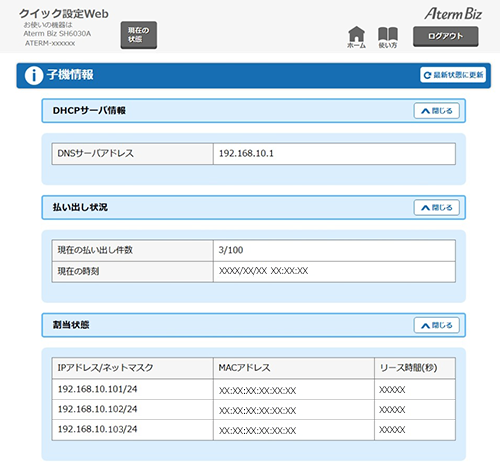
Task: Click the 払い出し状況 section header
Action: point(253,208)
